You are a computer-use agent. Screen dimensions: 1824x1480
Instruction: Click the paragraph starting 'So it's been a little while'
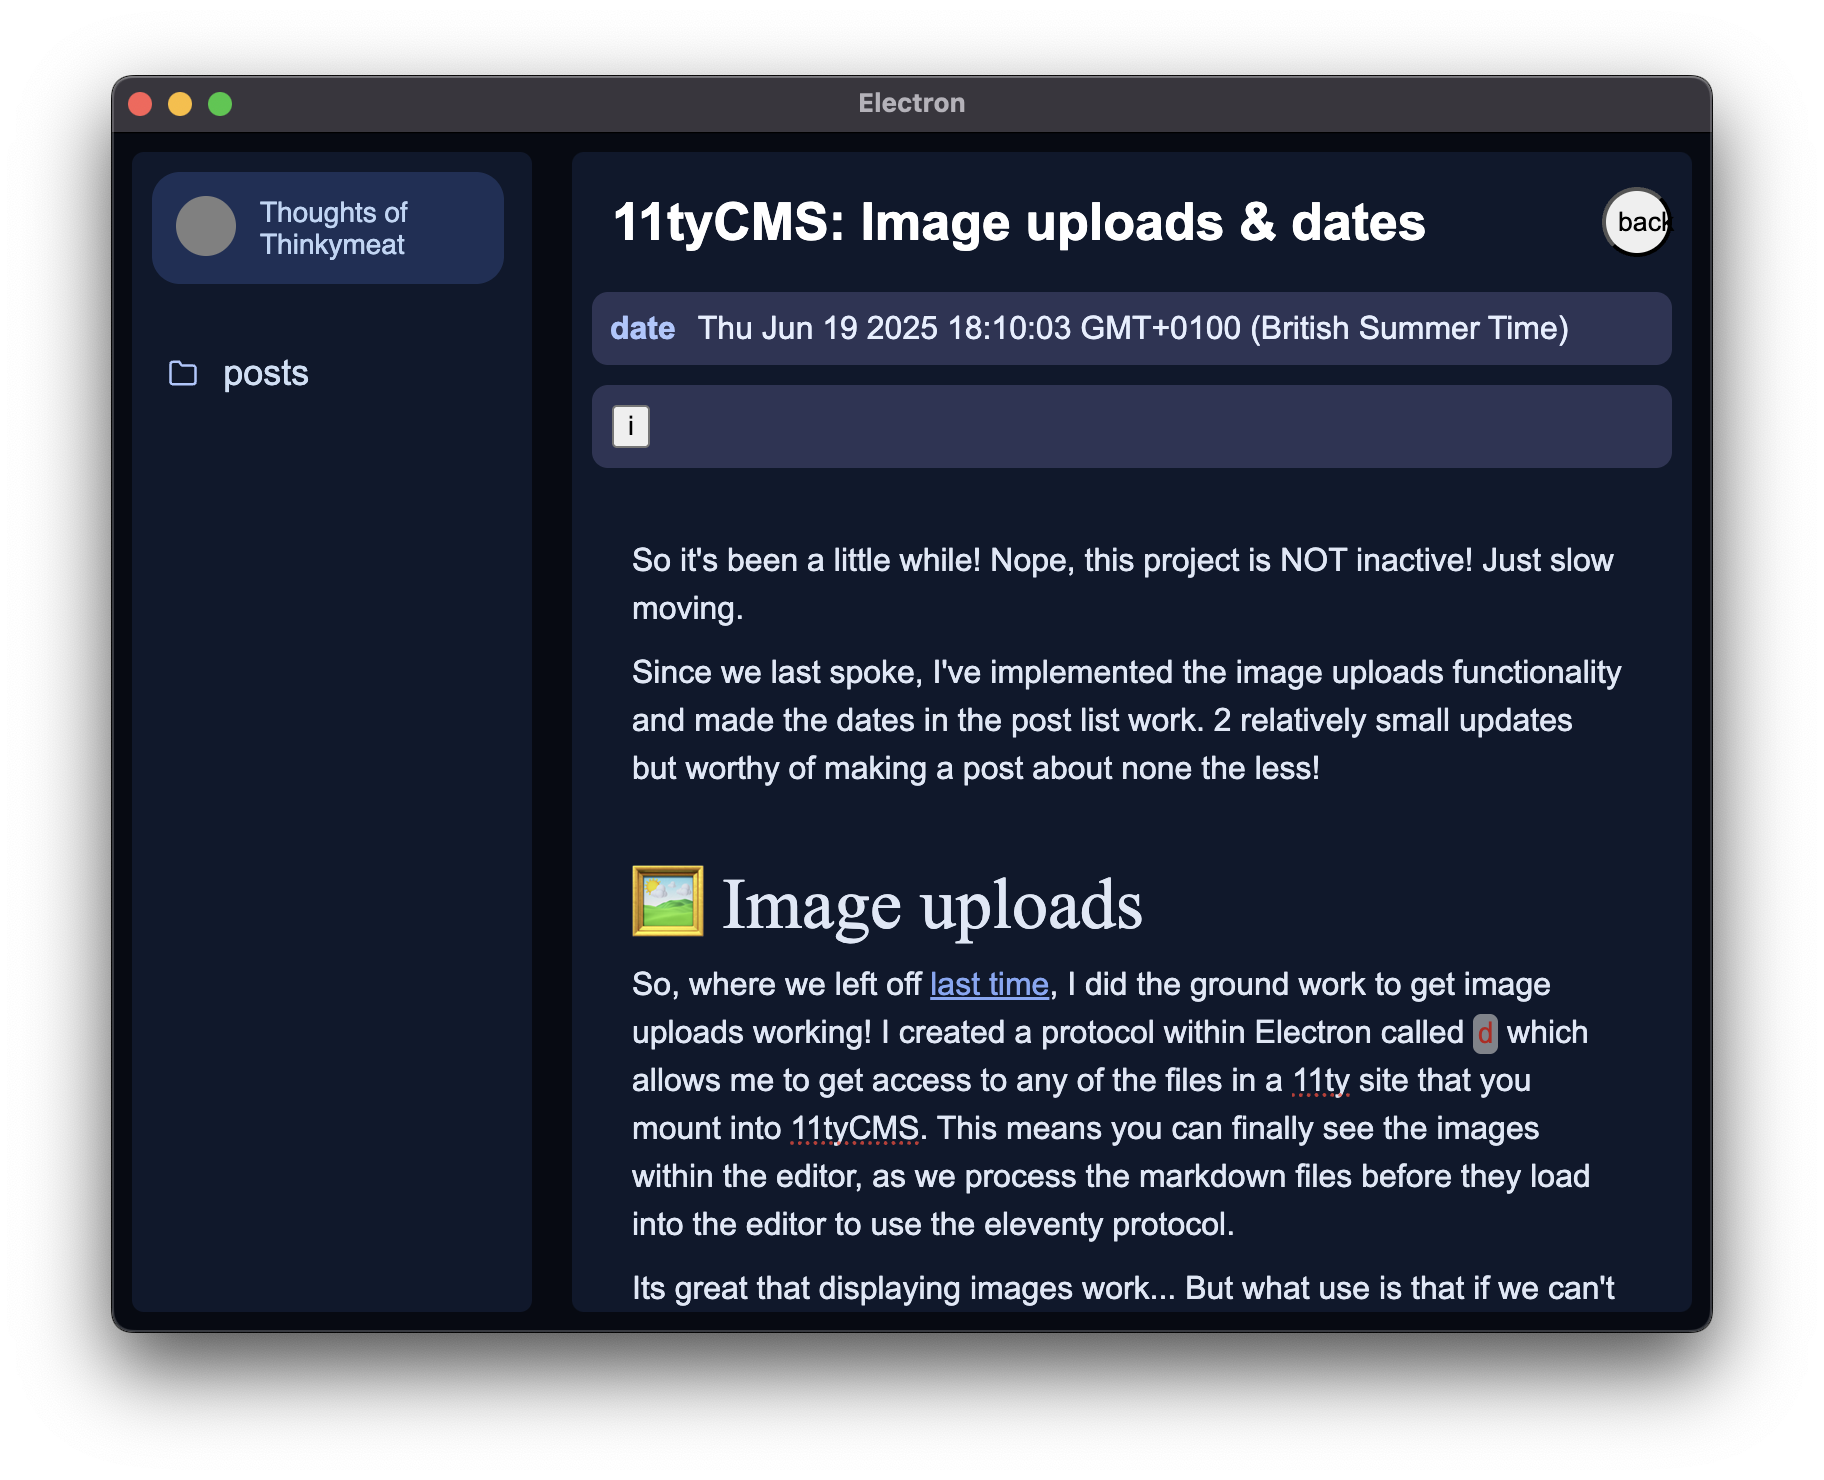[x=1123, y=584]
